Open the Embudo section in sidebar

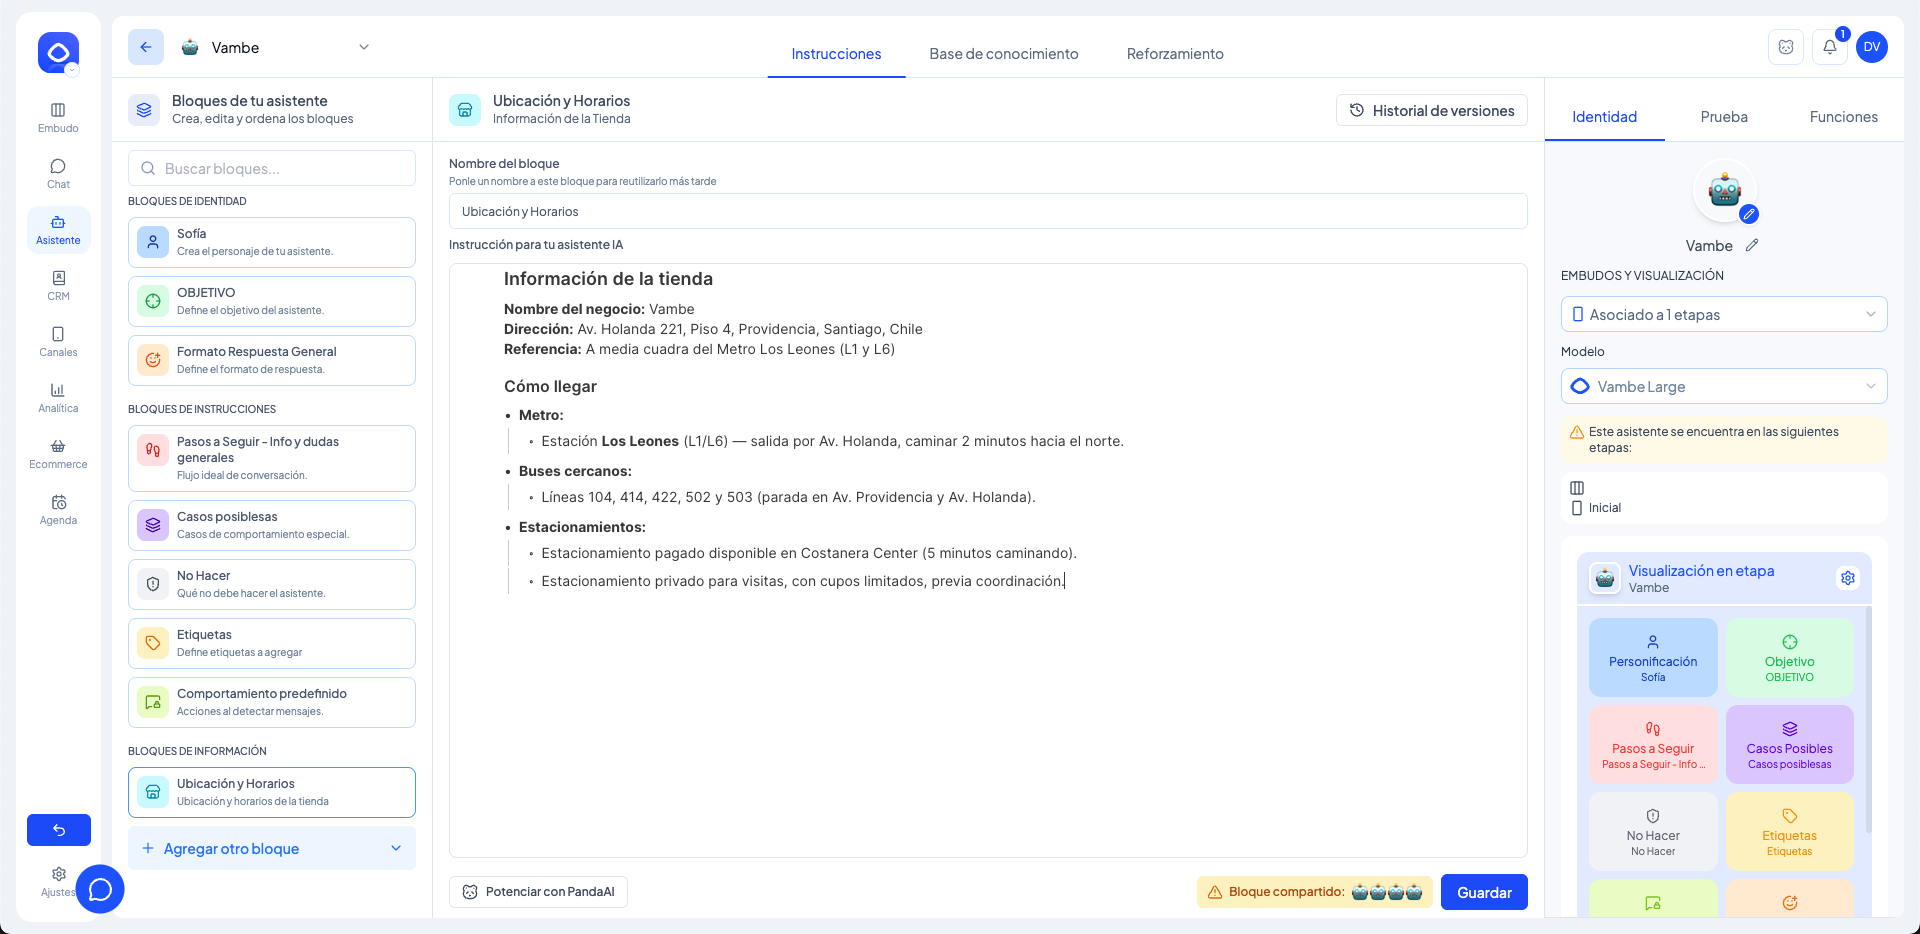coord(58,117)
